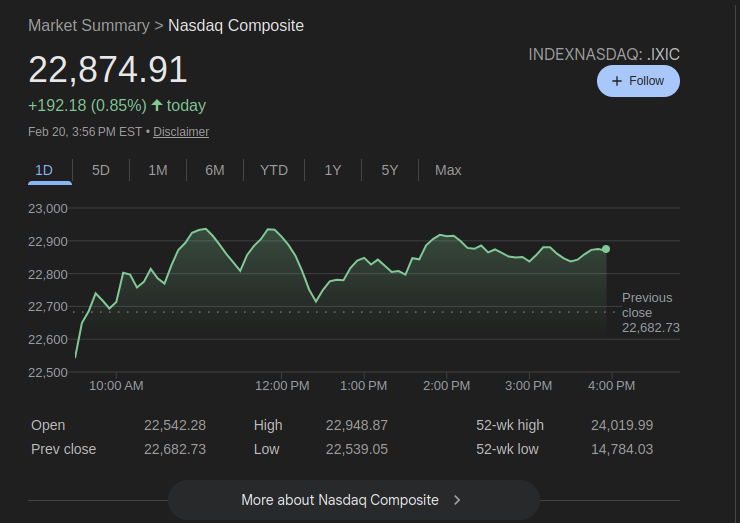Click the 22,500 y-axis label
The height and width of the screenshot is (523, 740).
coord(48,373)
